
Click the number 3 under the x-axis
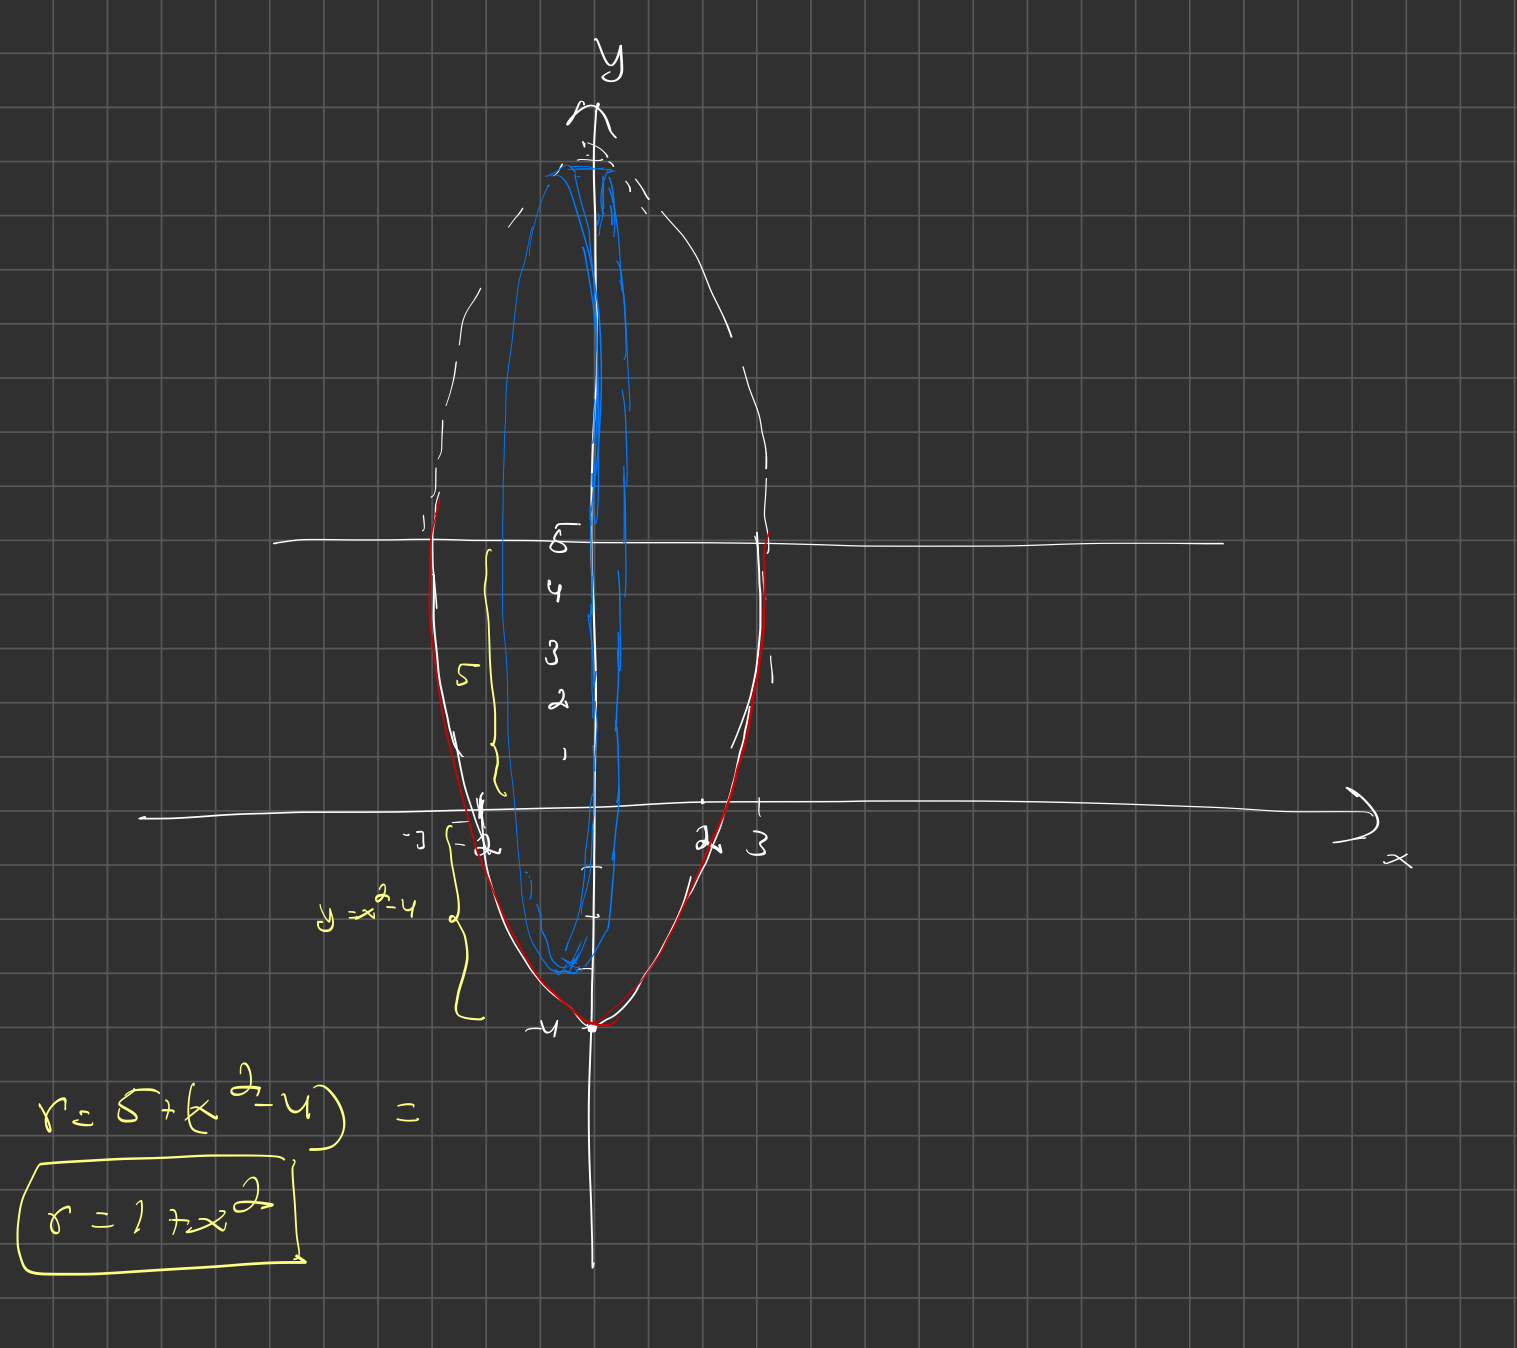(759, 845)
